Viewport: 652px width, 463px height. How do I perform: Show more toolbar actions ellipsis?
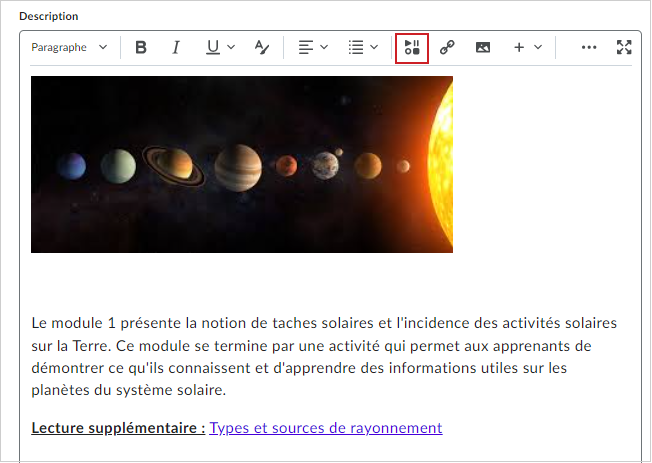click(589, 47)
